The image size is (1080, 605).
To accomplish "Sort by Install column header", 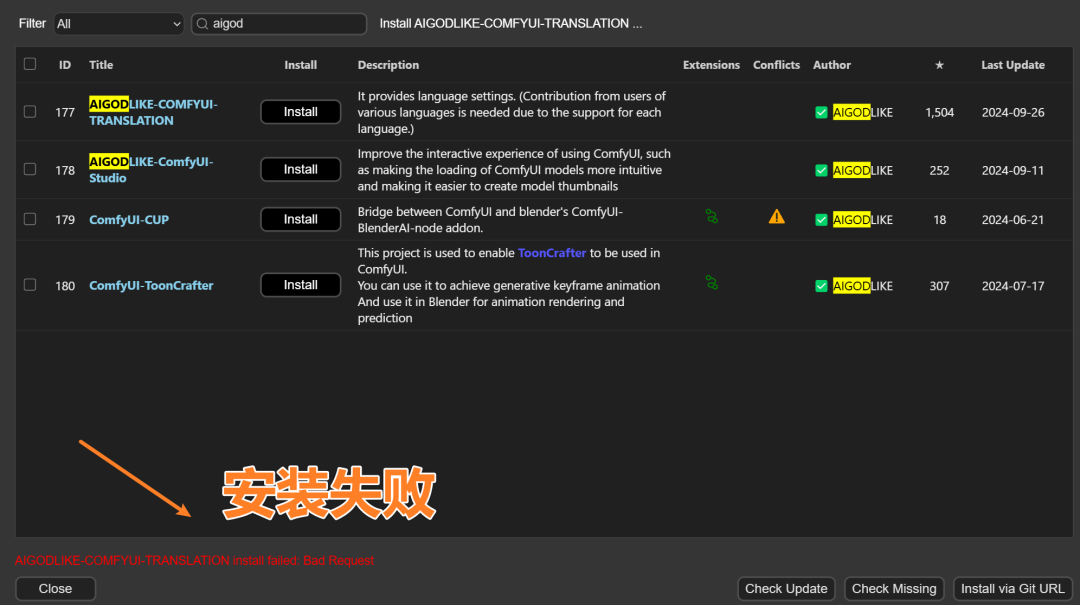I will [300, 65].
